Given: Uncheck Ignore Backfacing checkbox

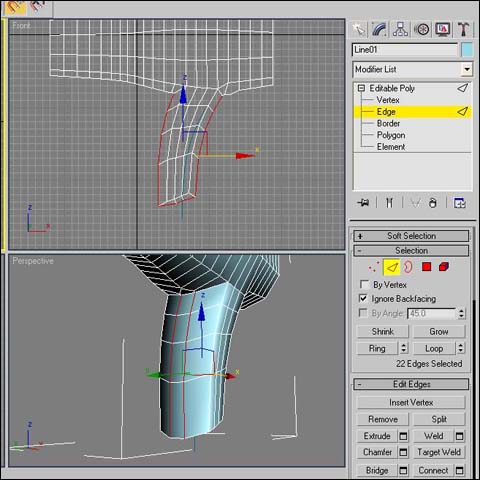Looking at the screenshot, I should click(363, 298).
